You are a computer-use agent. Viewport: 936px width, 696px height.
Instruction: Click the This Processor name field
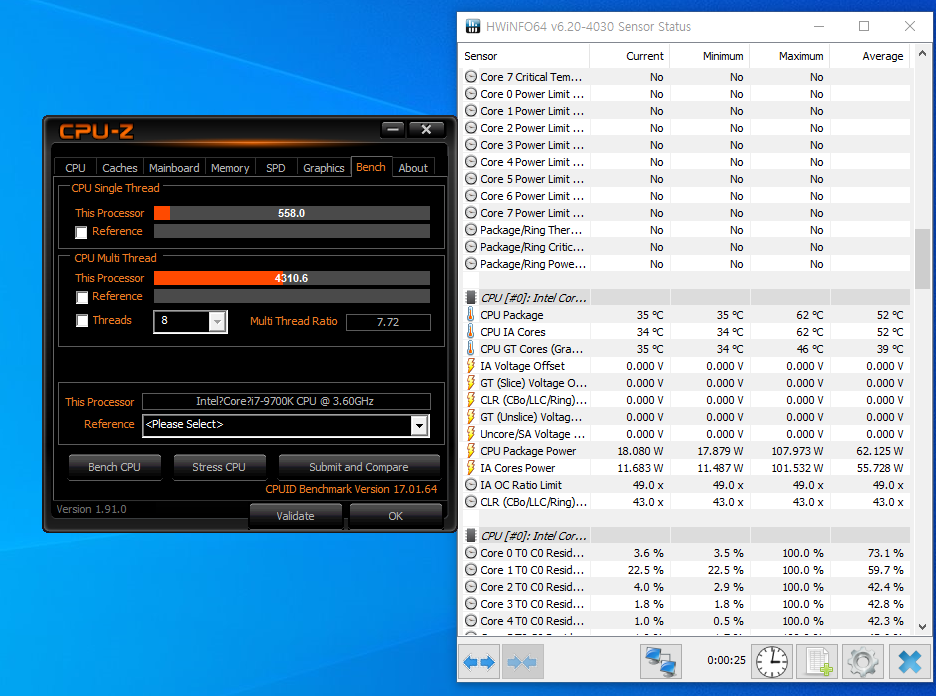point(286,401)
